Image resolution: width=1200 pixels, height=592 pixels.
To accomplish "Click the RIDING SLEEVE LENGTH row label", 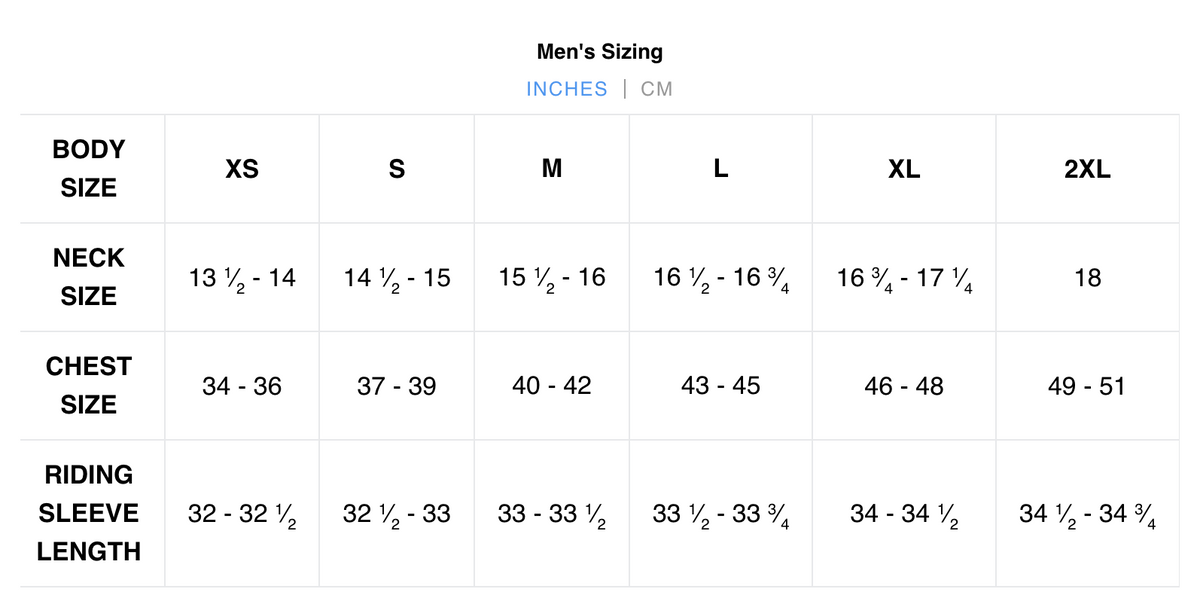I will pyautogui.click(x=89, y=513).
